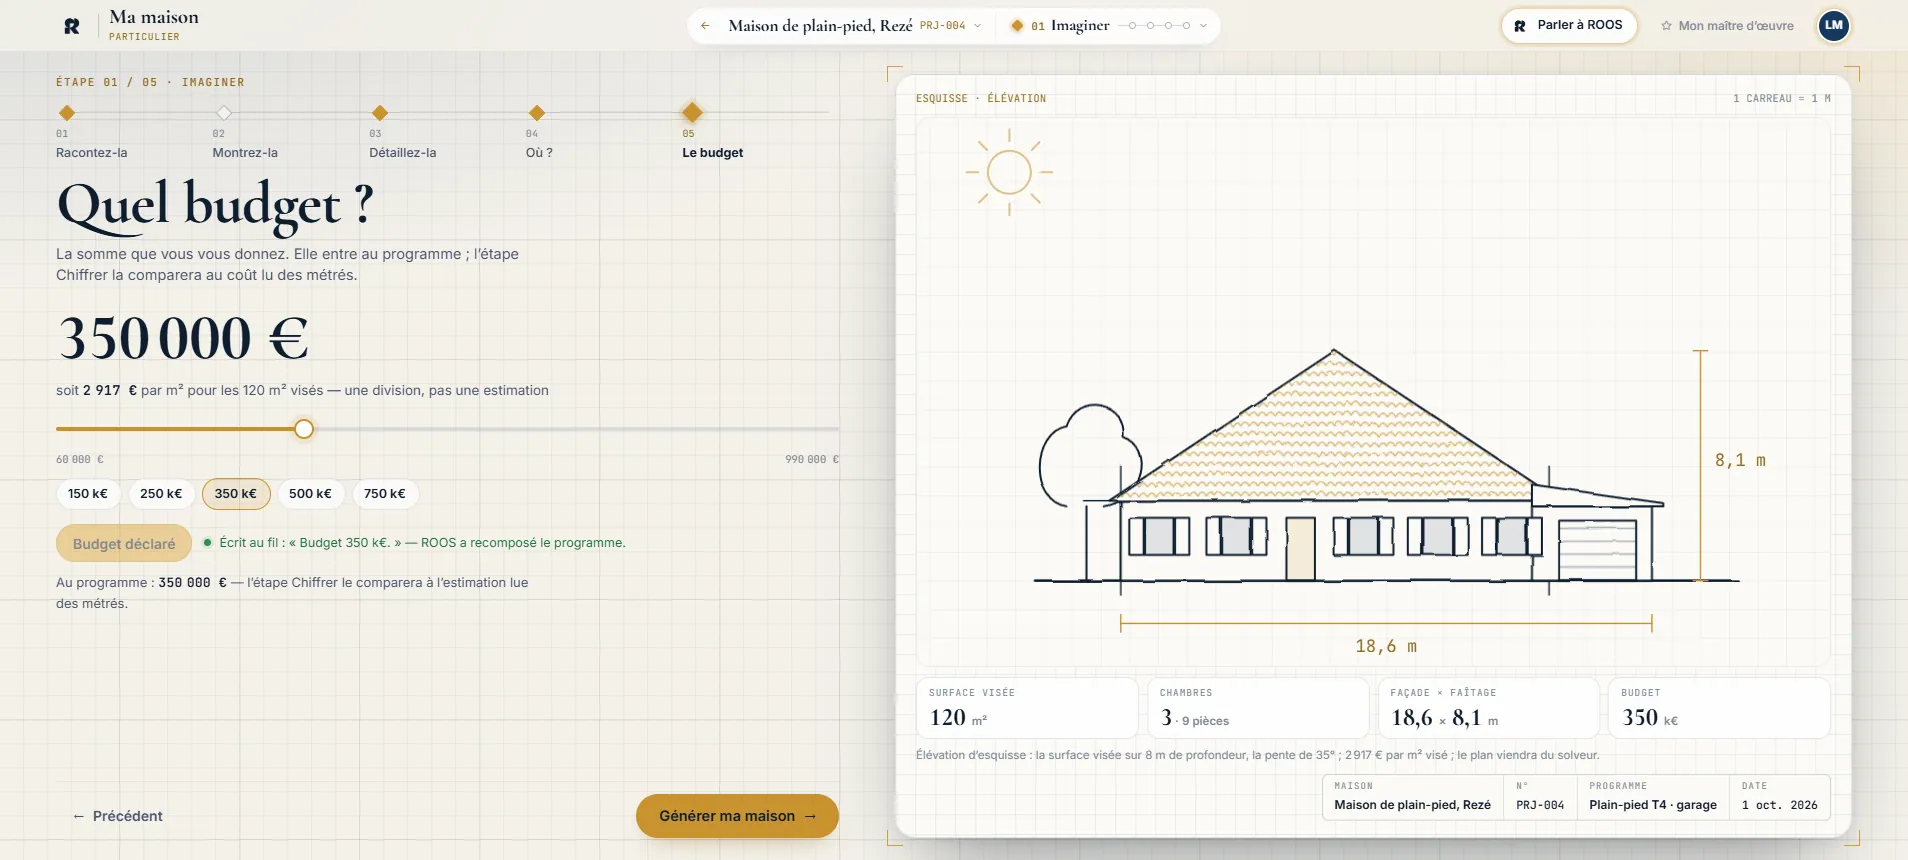Select the 750 k€ budget preset

click(x=385, y=494)
